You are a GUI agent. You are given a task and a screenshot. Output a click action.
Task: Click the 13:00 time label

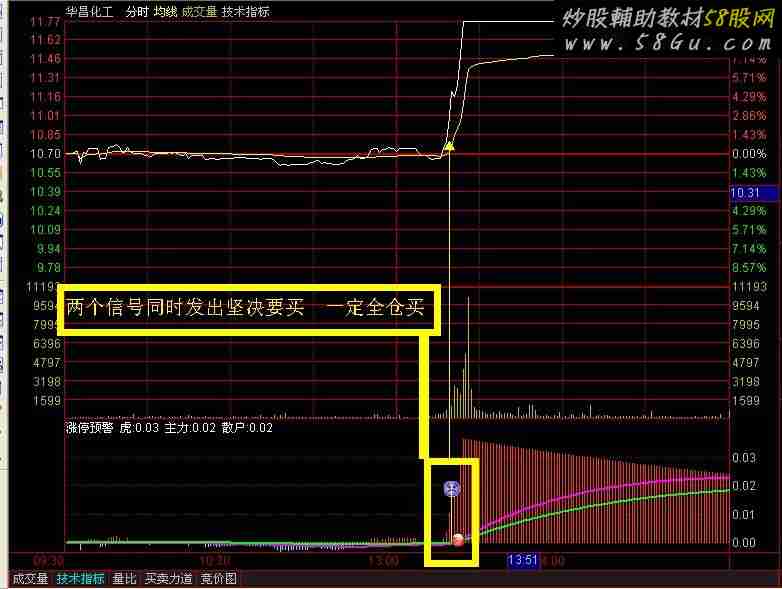click(383, 561)
